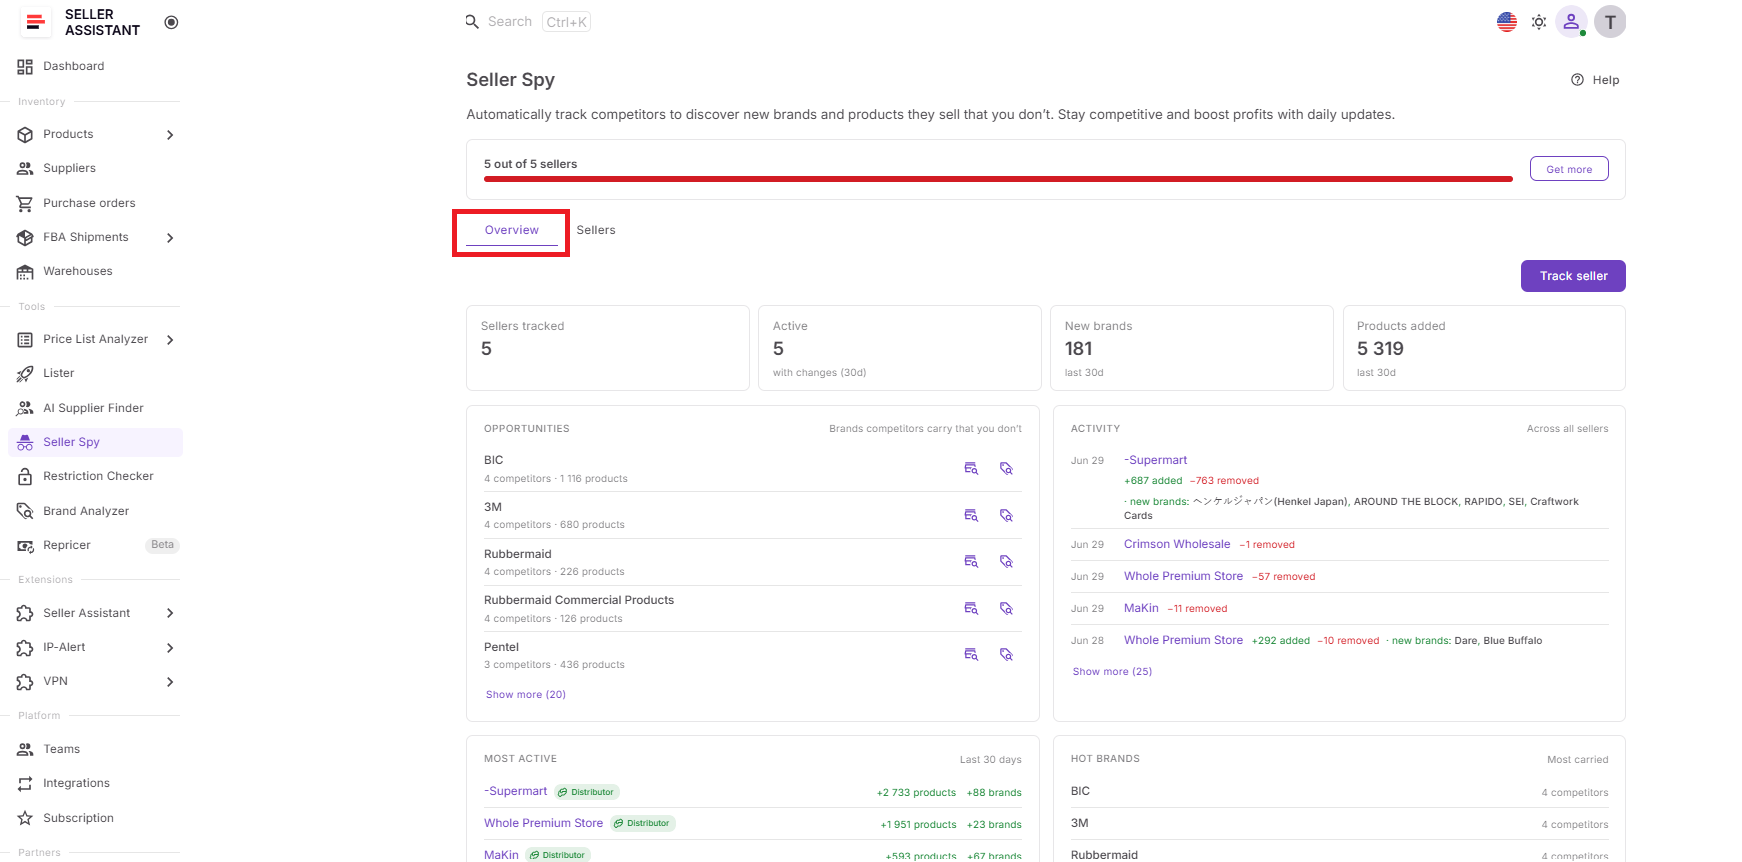
Task: Open Whole Premium Store in Most Active
Action: (x=543, y=823)
